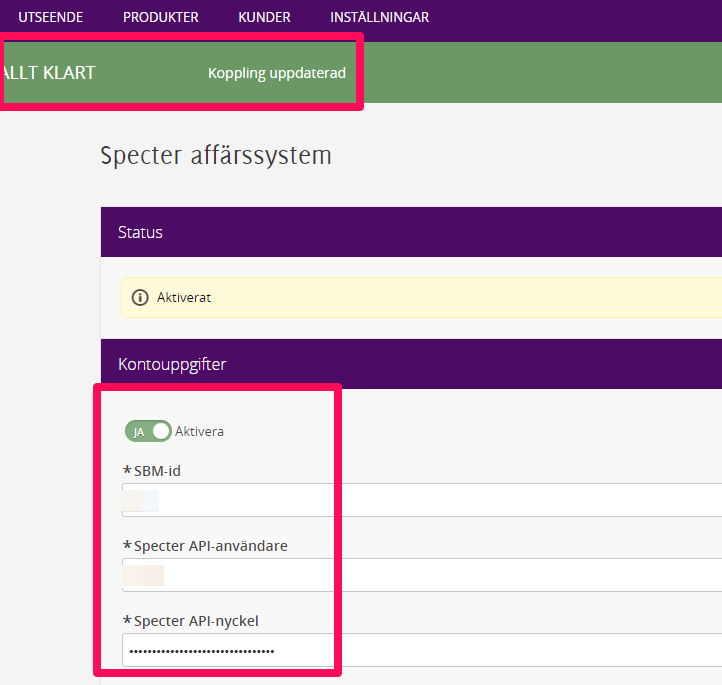Click the 'Aktivera' toggle label

point(199,431)
